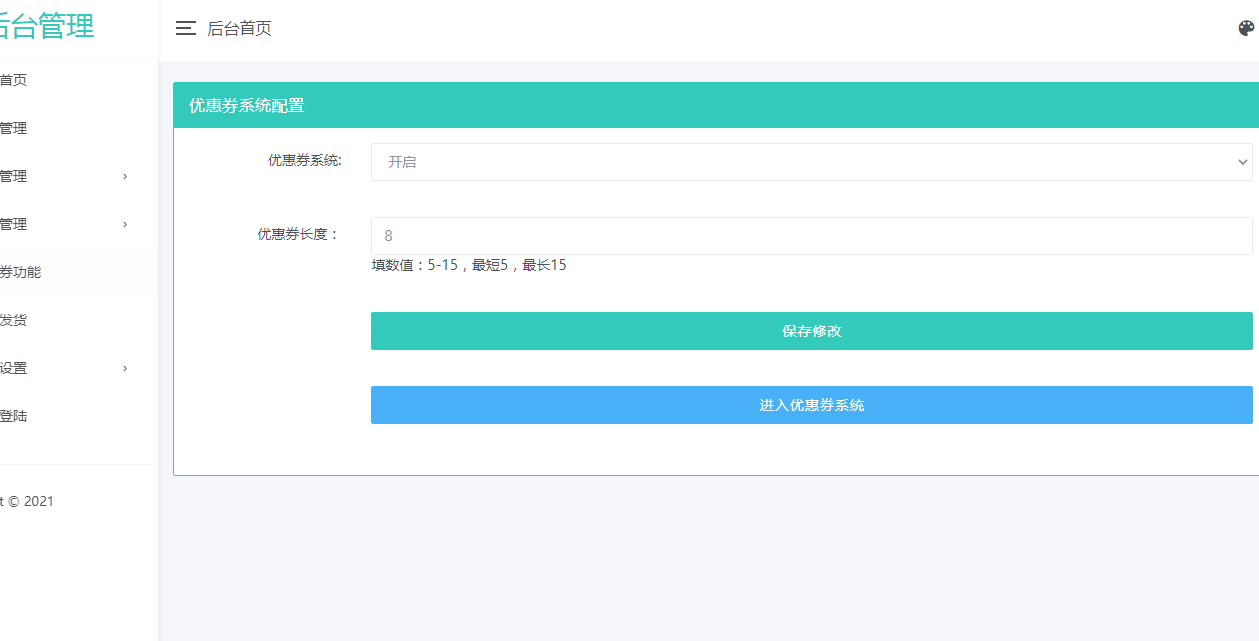Select the 管理 item directly below 首页
The width and height of the screenshot is (1259, 641).
14,128
